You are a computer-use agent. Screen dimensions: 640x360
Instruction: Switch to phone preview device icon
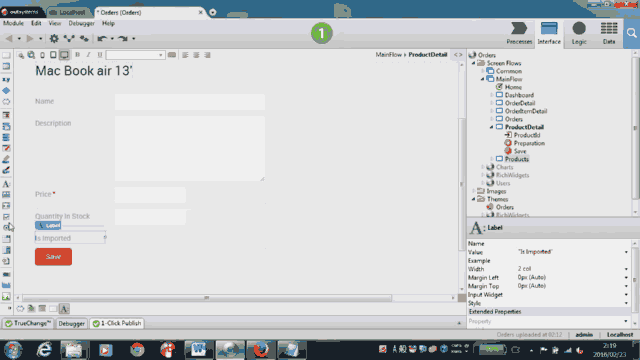[42, 55]
